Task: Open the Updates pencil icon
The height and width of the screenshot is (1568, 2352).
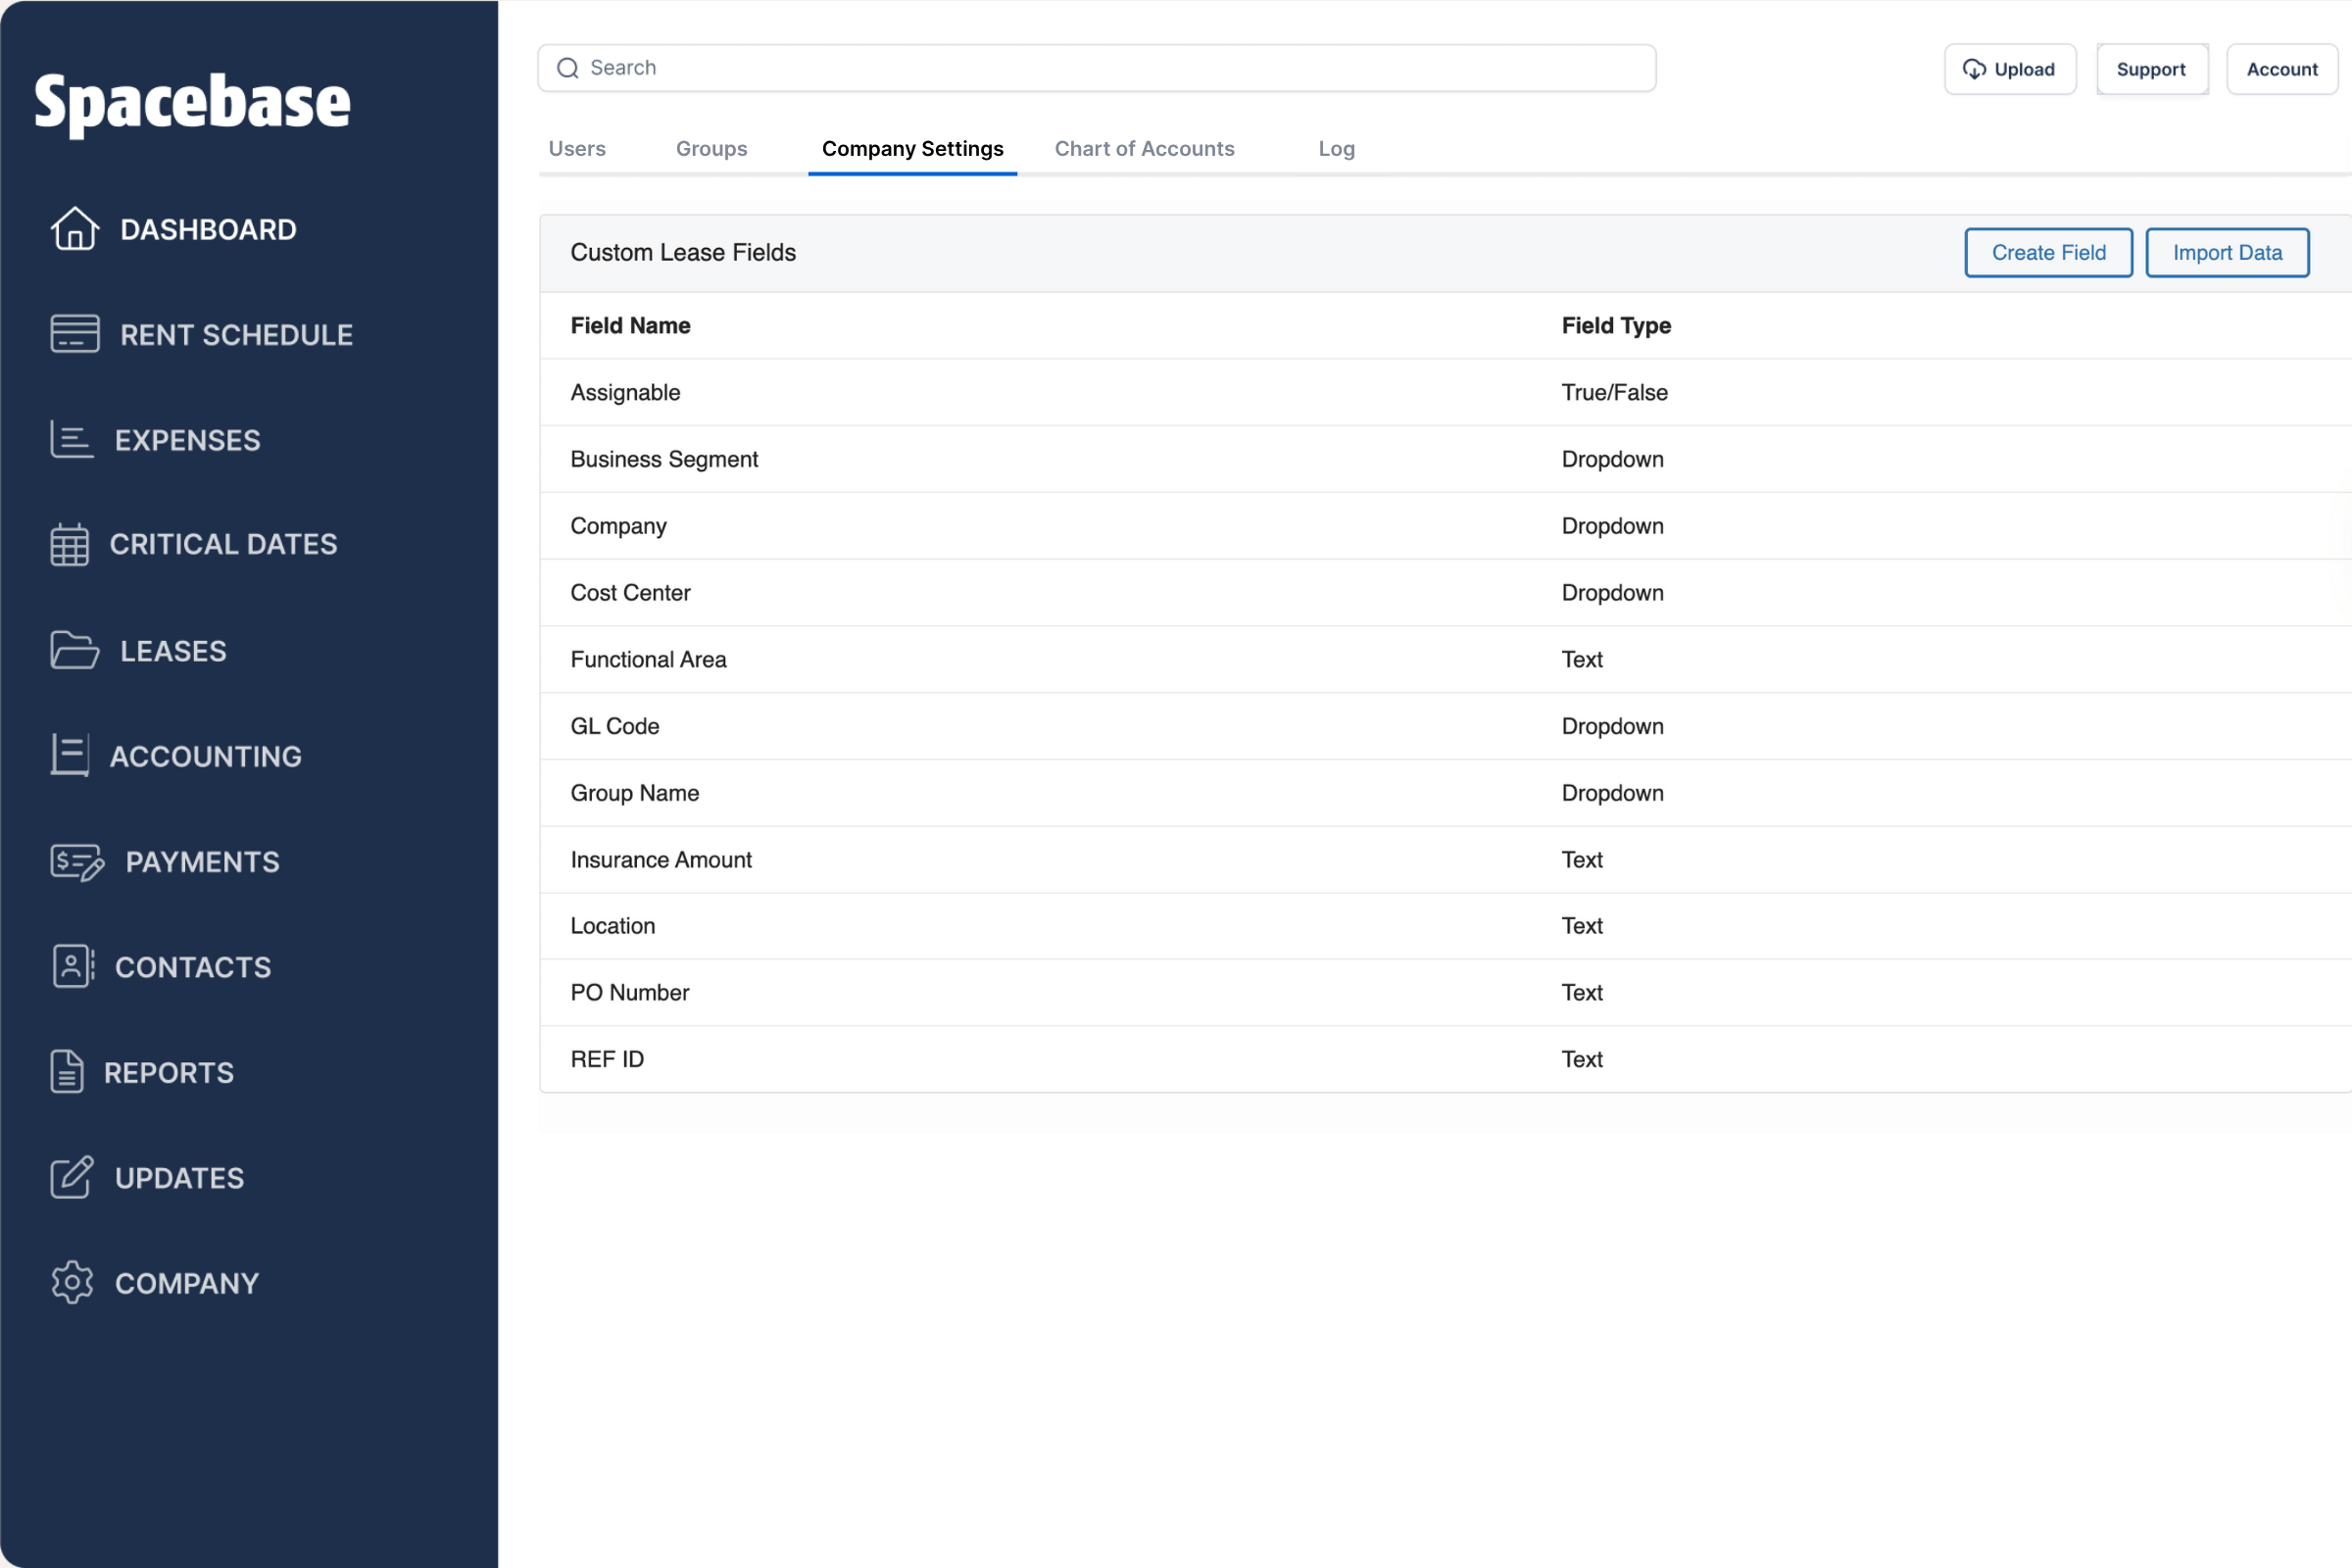Action: click(71, 1178)
